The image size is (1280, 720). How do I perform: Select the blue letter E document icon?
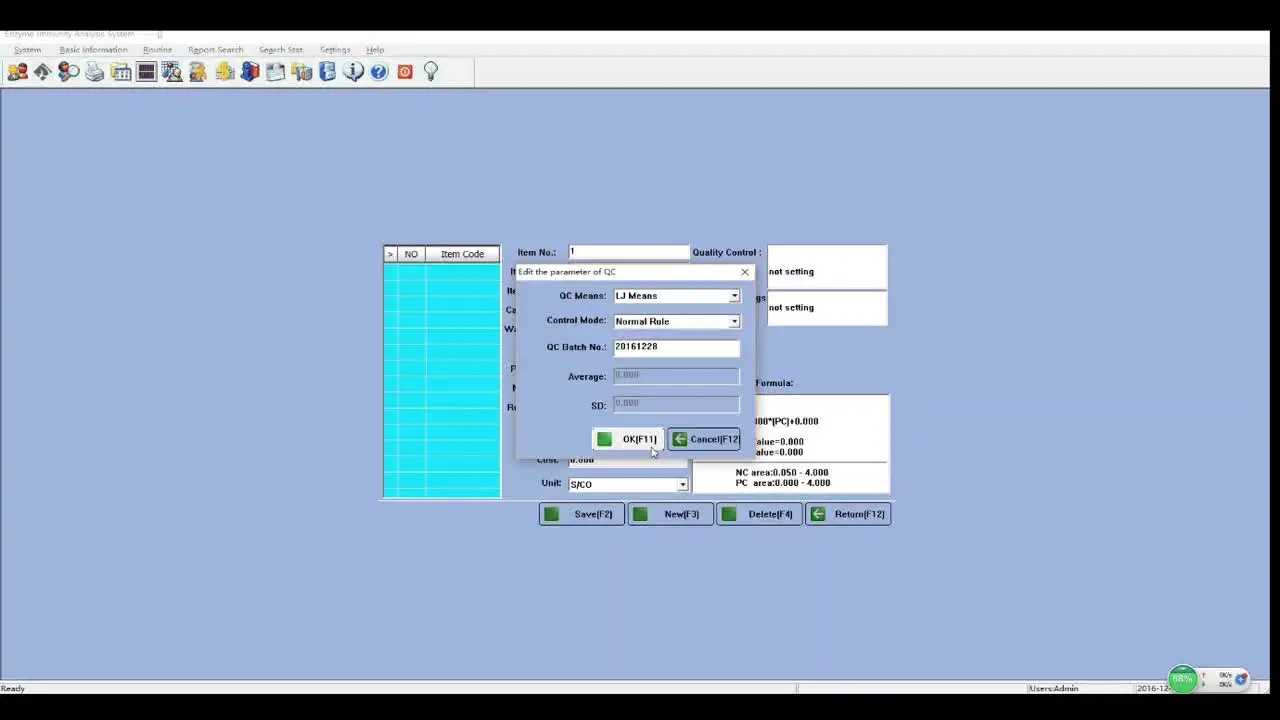tap(328, 72)
